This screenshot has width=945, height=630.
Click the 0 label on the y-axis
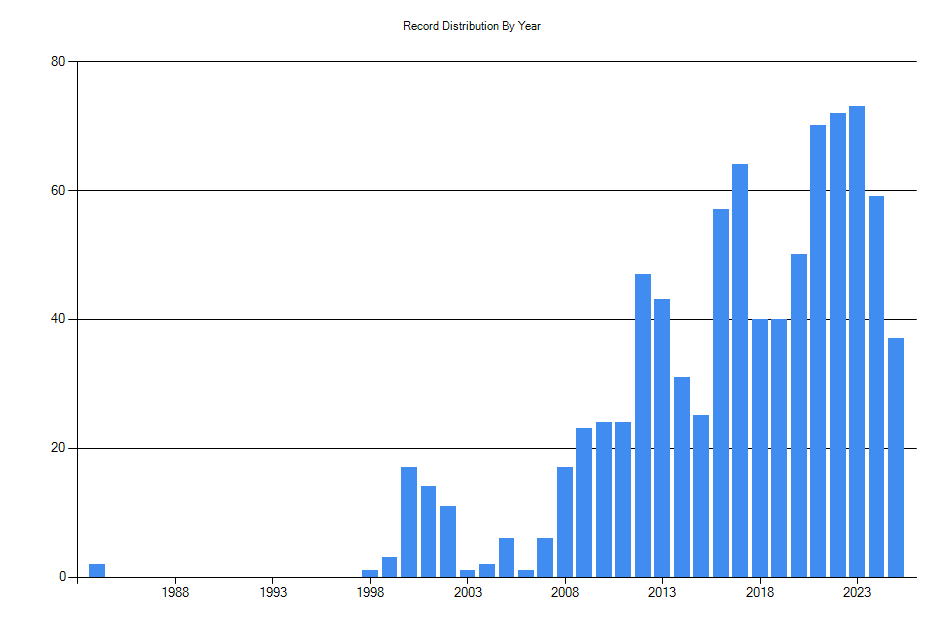click(x=61, y=576)
